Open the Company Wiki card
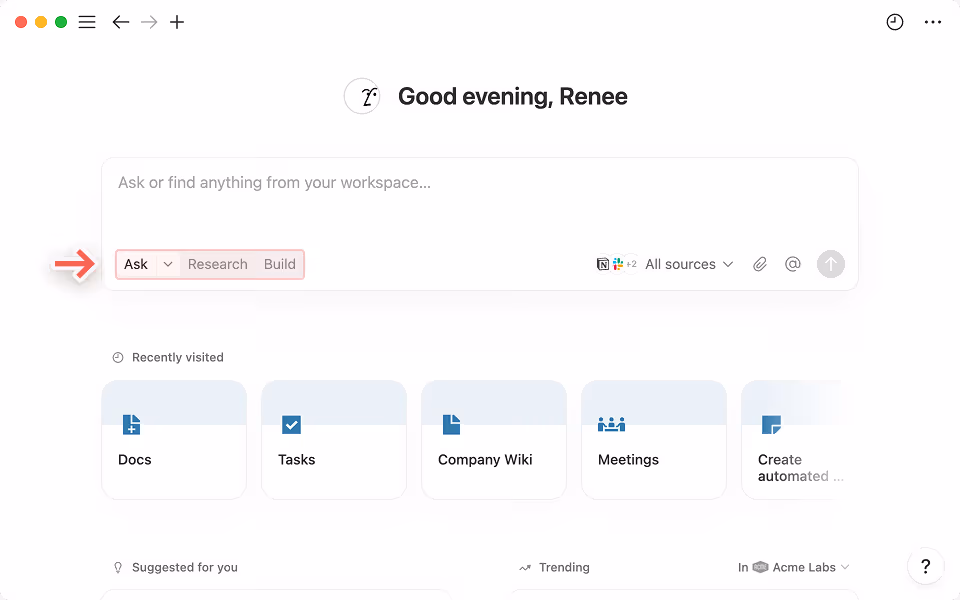Image resolution: width=960 pixels, height=600 pixels. [x=493, y=440]
